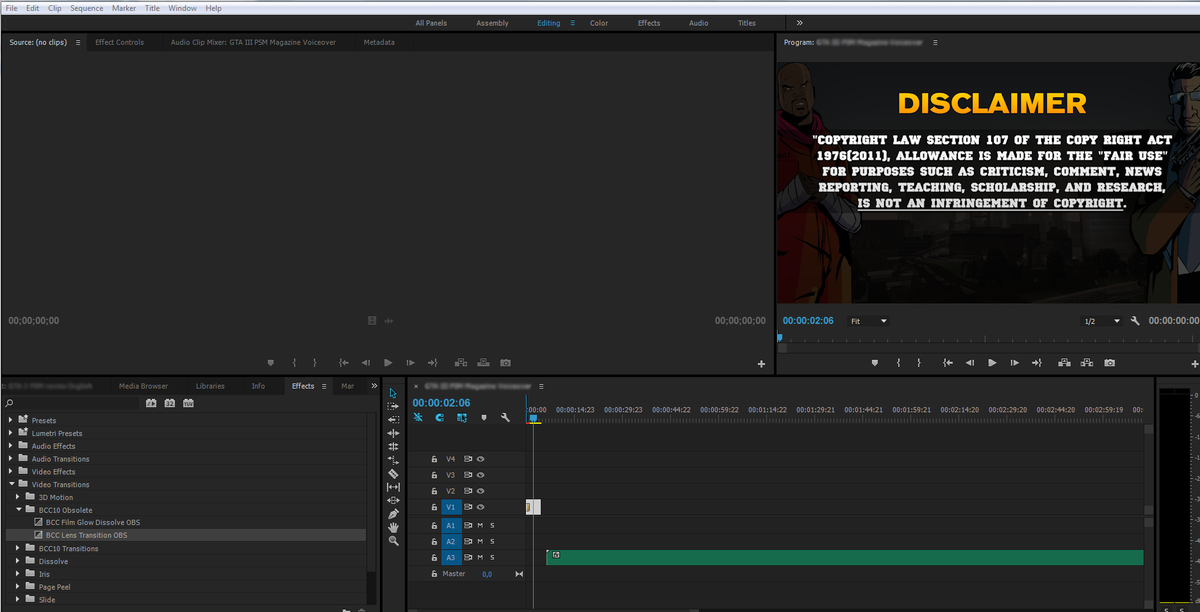Collapse the BCC10 Obsolete folder

pos(18,510)
